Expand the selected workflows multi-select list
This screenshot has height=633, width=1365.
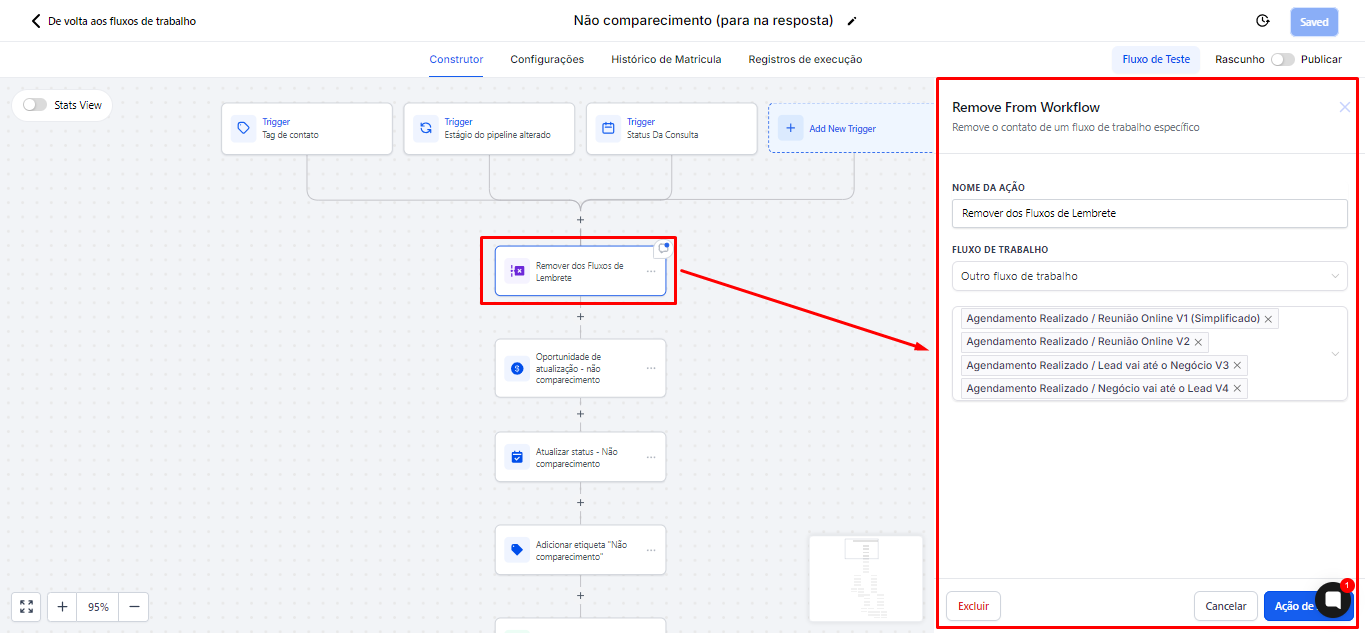click(x=1334, y=354)
